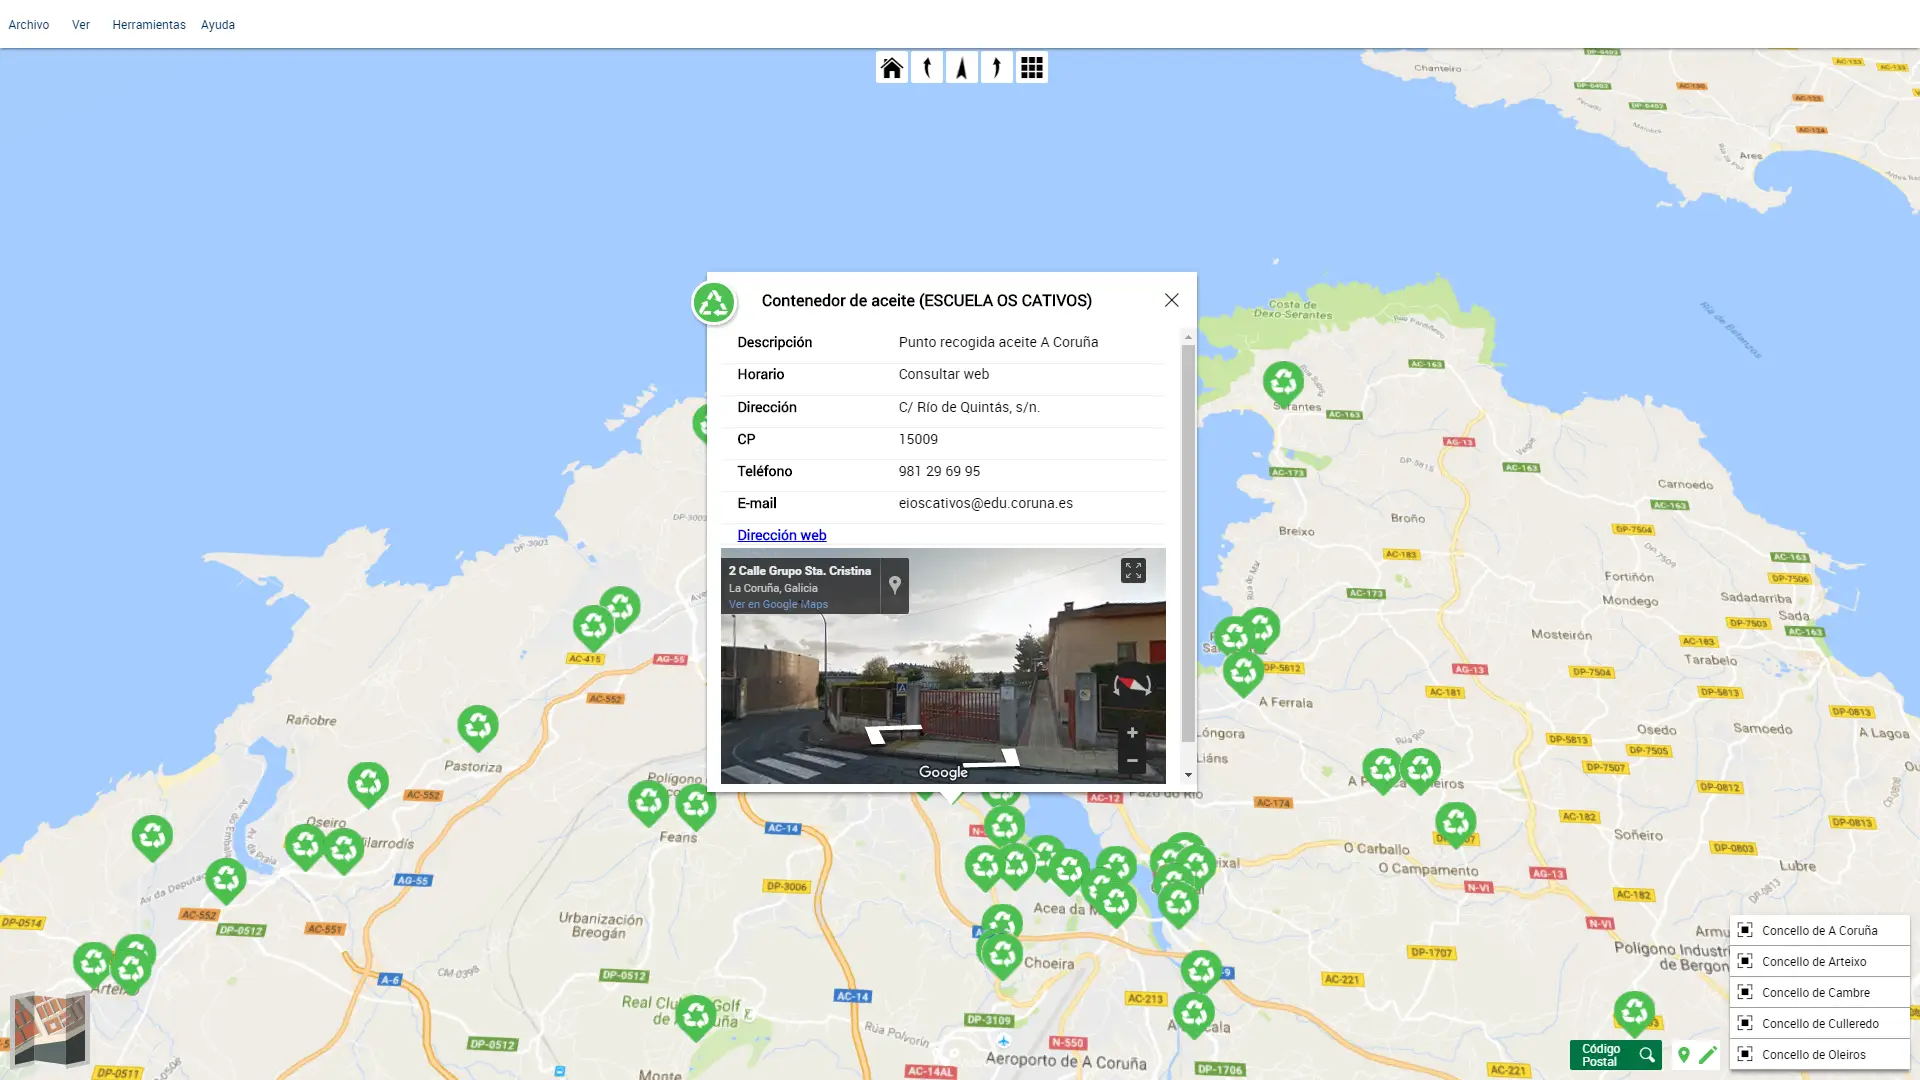Image resolution: width=1920 pixels, height=1080 pixels.
Task: Expand the Street View to fullscreen
Action: point(1133,570)
